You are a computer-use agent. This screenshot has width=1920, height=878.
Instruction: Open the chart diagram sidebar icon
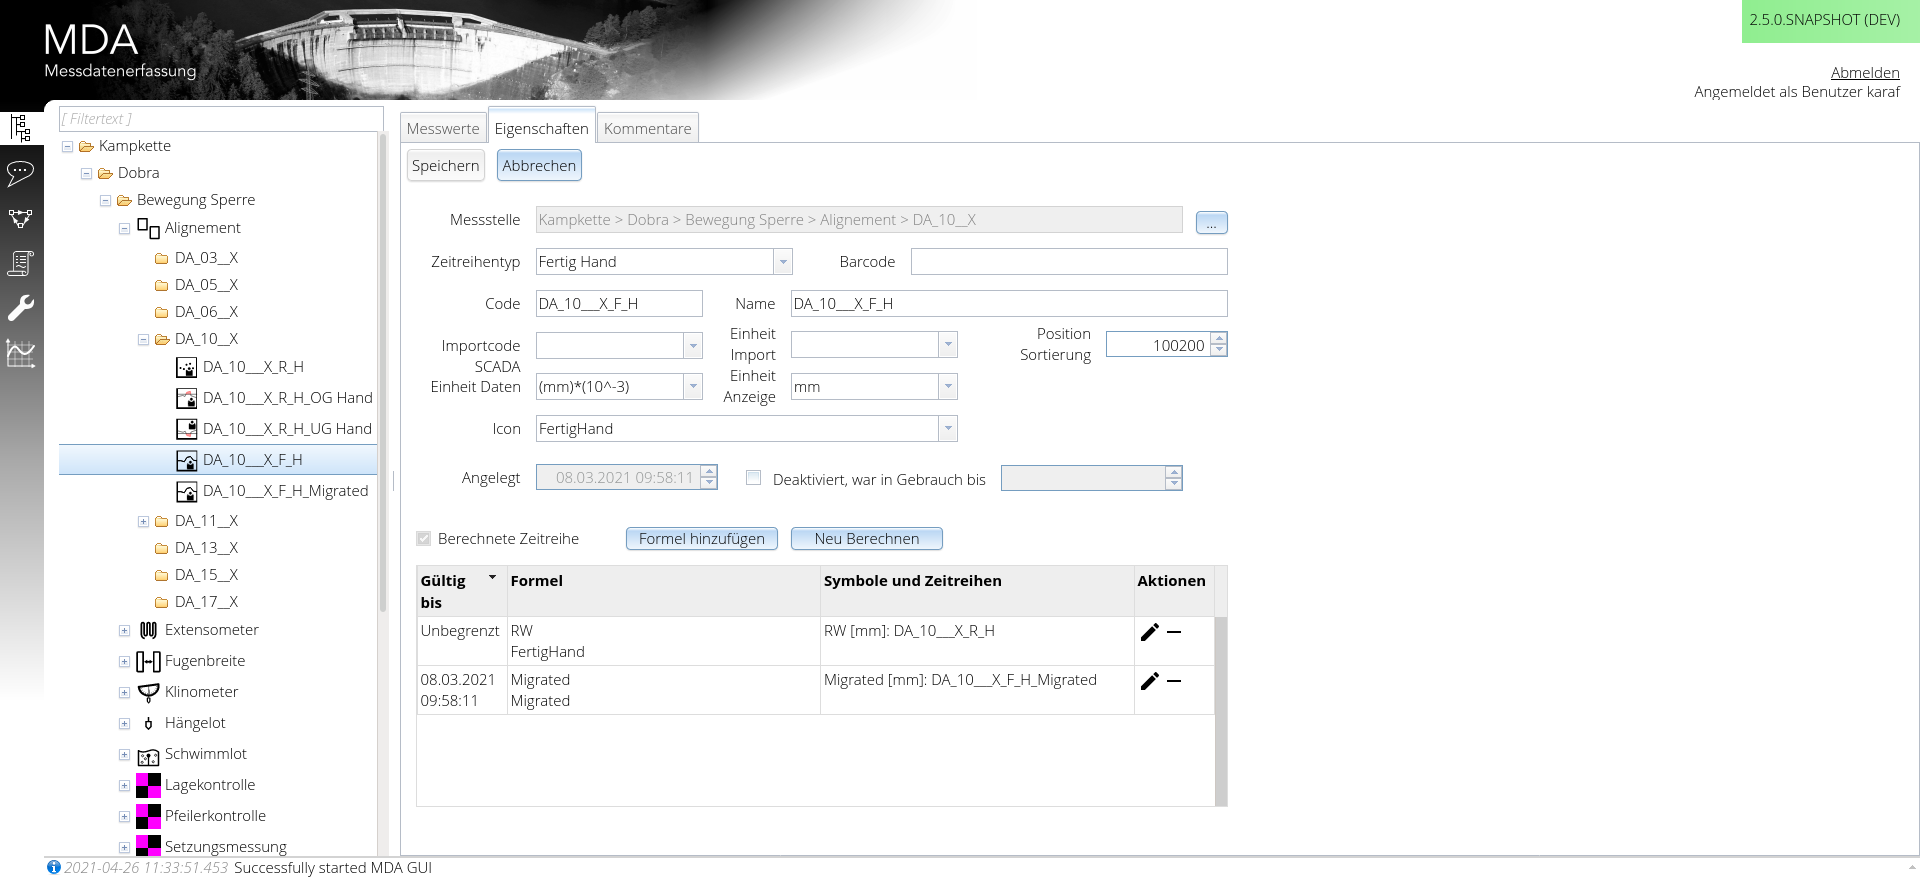click(21, 353)
